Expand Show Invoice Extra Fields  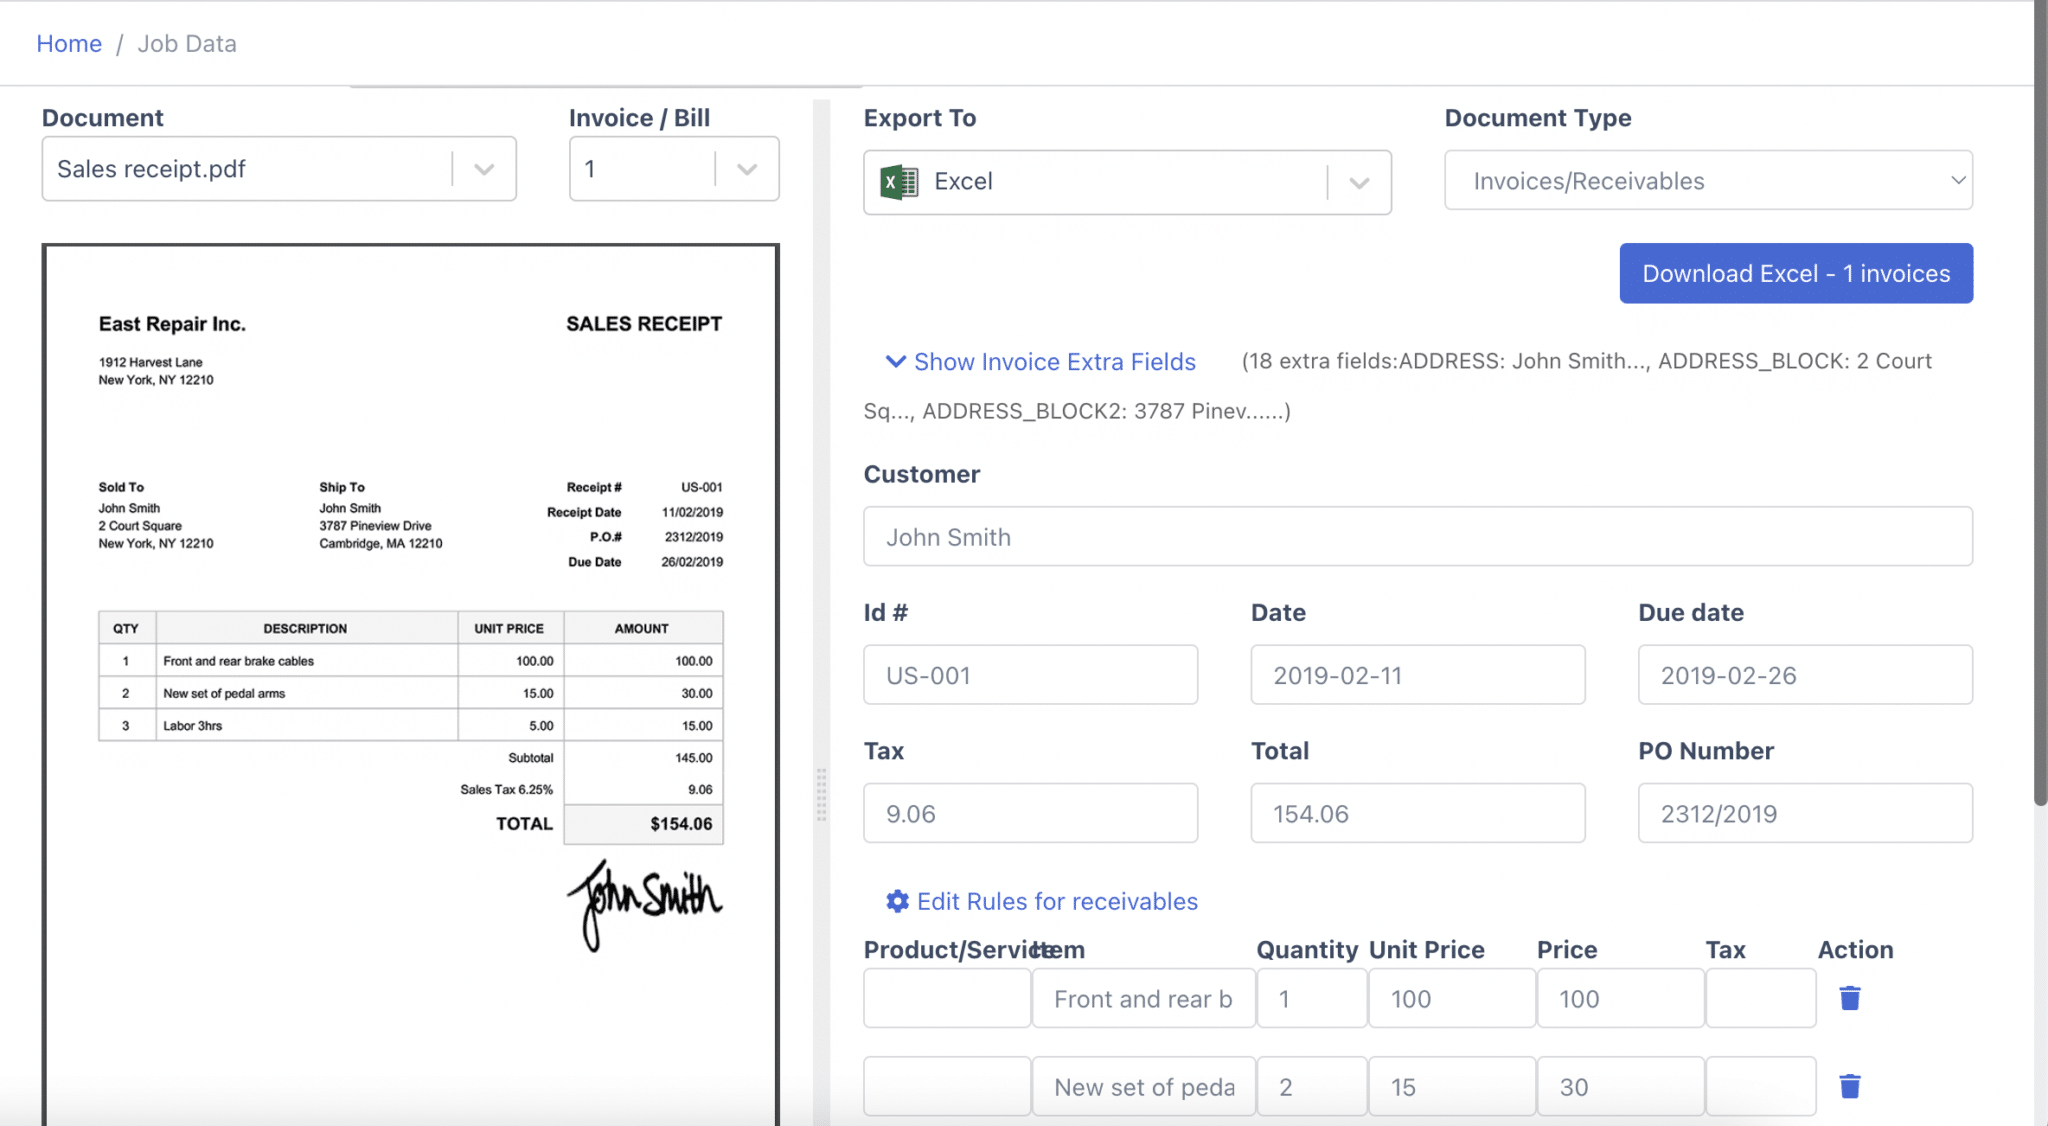click(1054, 362)
